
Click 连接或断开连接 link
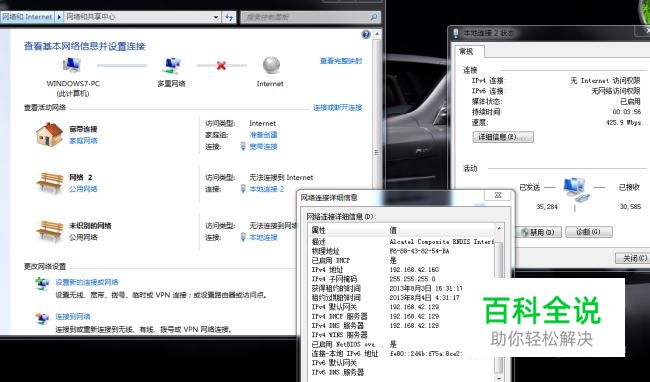tap(337, 108)
